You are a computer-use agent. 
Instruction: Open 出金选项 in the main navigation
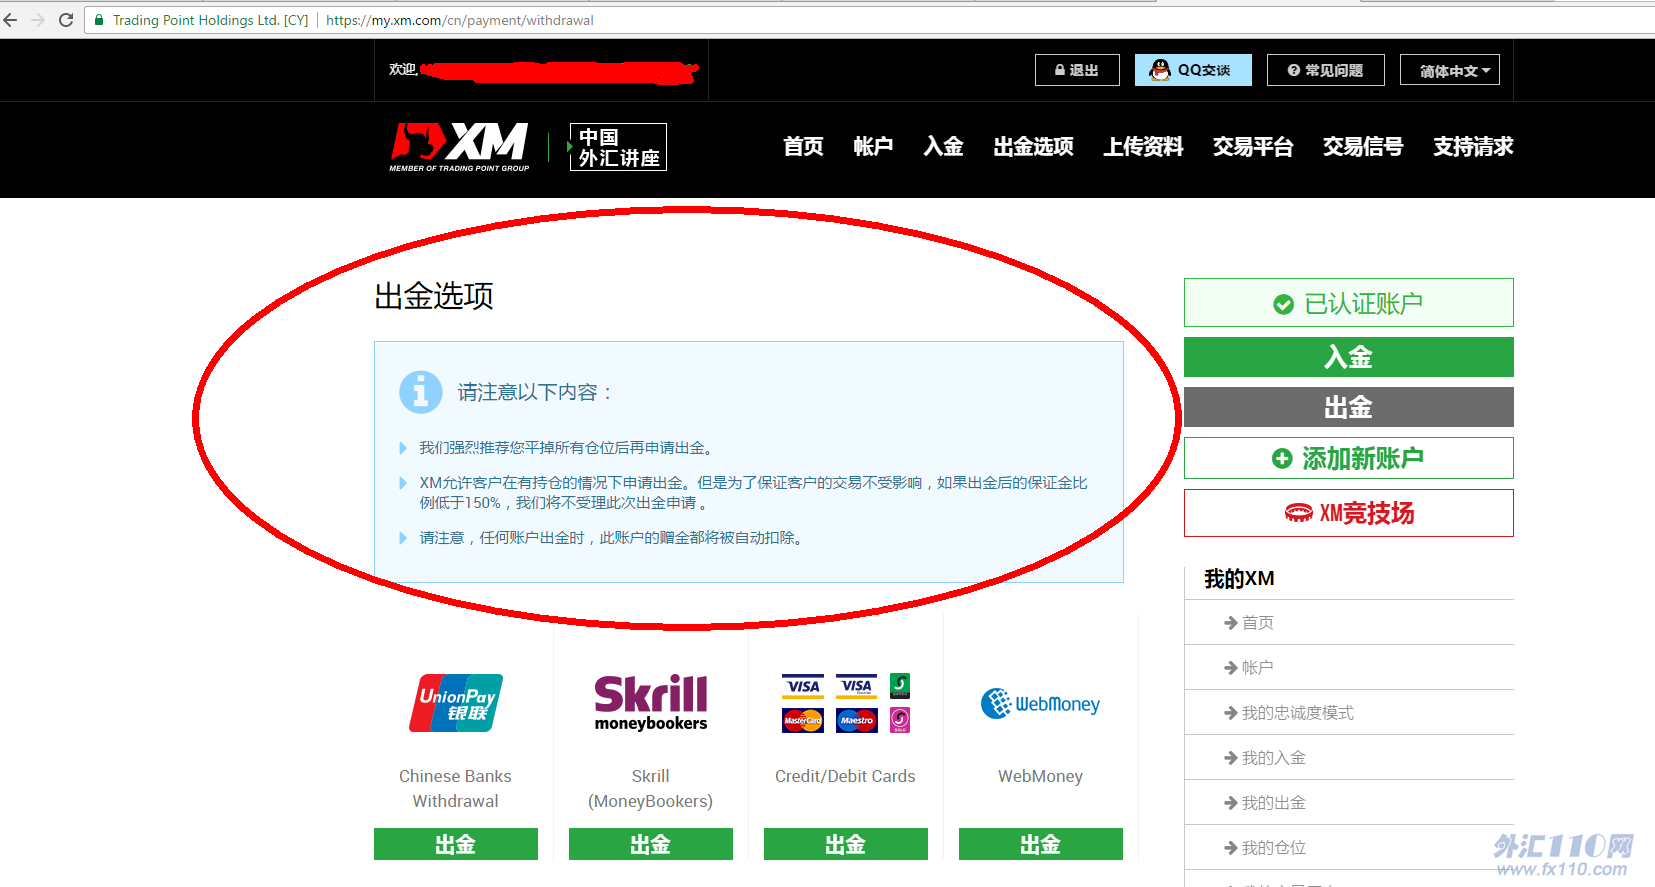(x=1033, y=147)
